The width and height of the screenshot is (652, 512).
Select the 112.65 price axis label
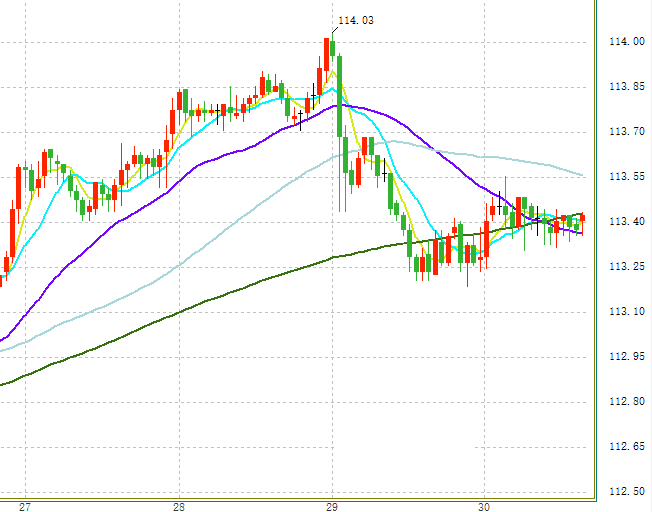(x=624, y=447)
